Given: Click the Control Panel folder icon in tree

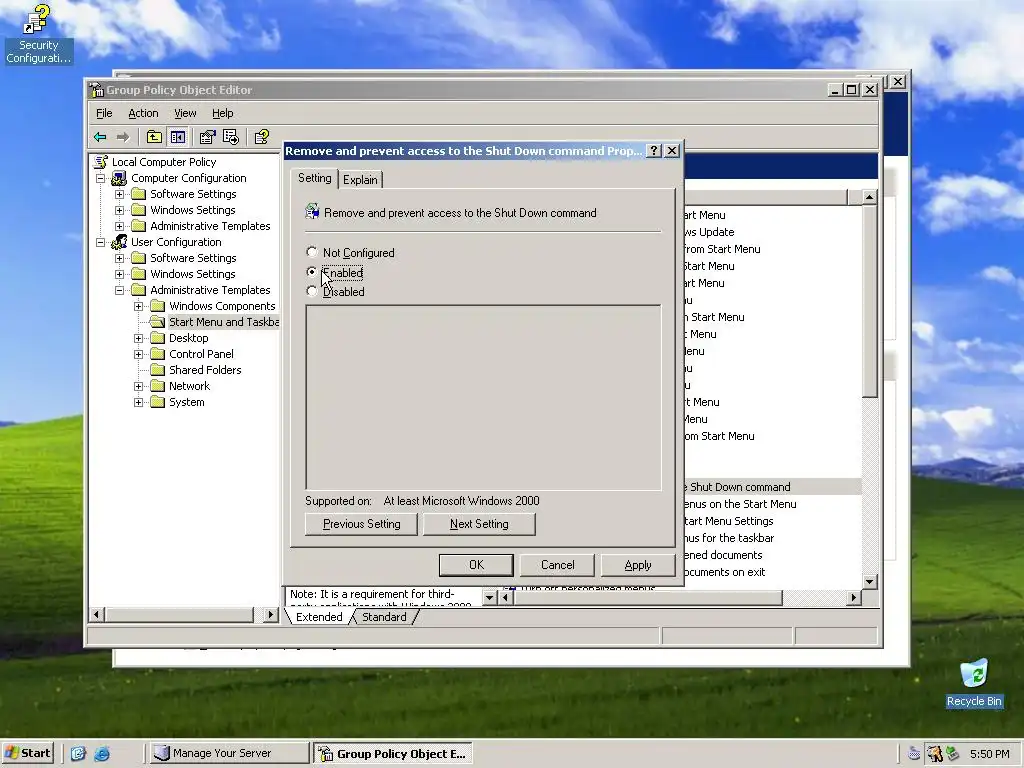Looking at the screenshot, I should 157,354.
